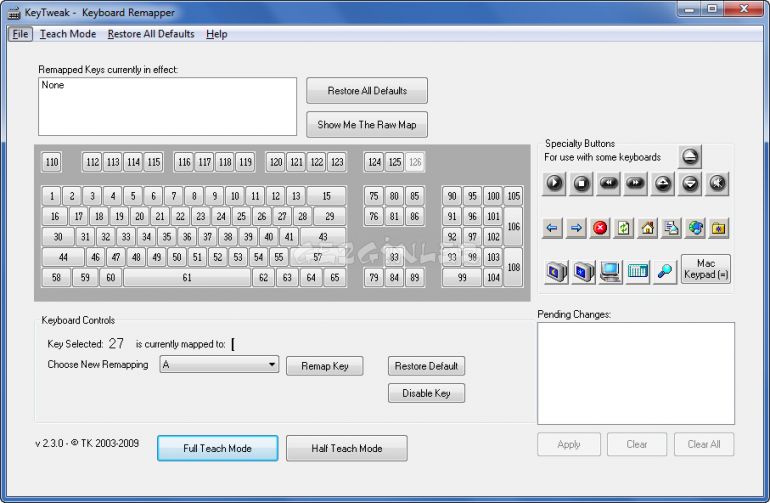Click the Remap Key button
Screen dimensions: 770x503
(x=325, y=366)
